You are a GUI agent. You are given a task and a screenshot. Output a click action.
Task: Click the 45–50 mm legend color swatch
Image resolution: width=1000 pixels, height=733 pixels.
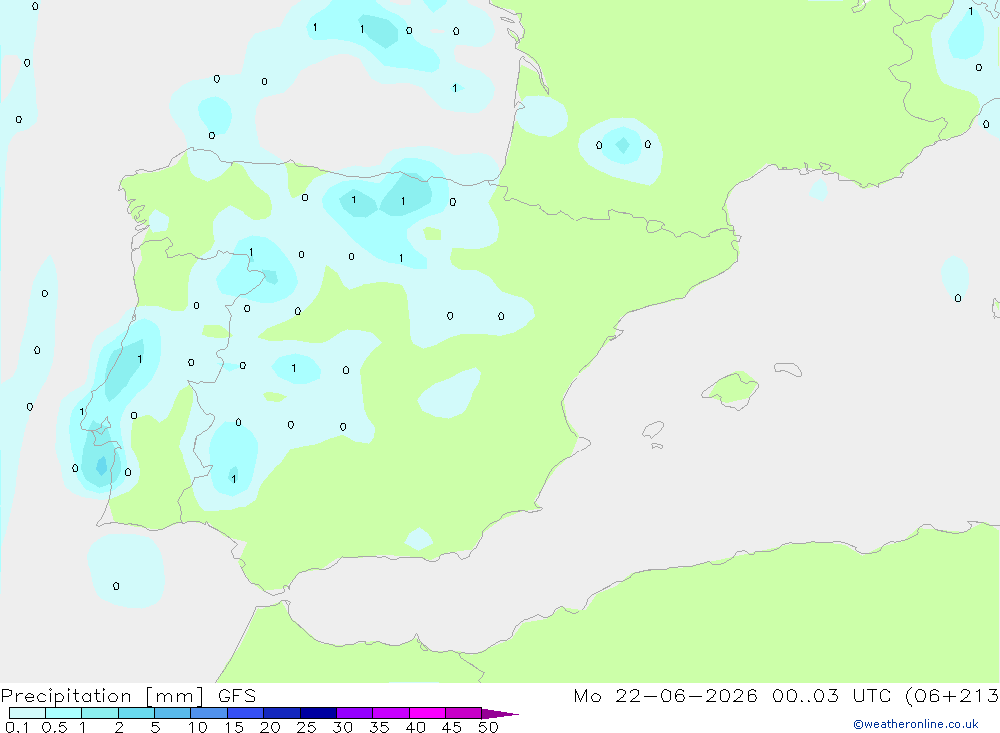tap(464, 713)
